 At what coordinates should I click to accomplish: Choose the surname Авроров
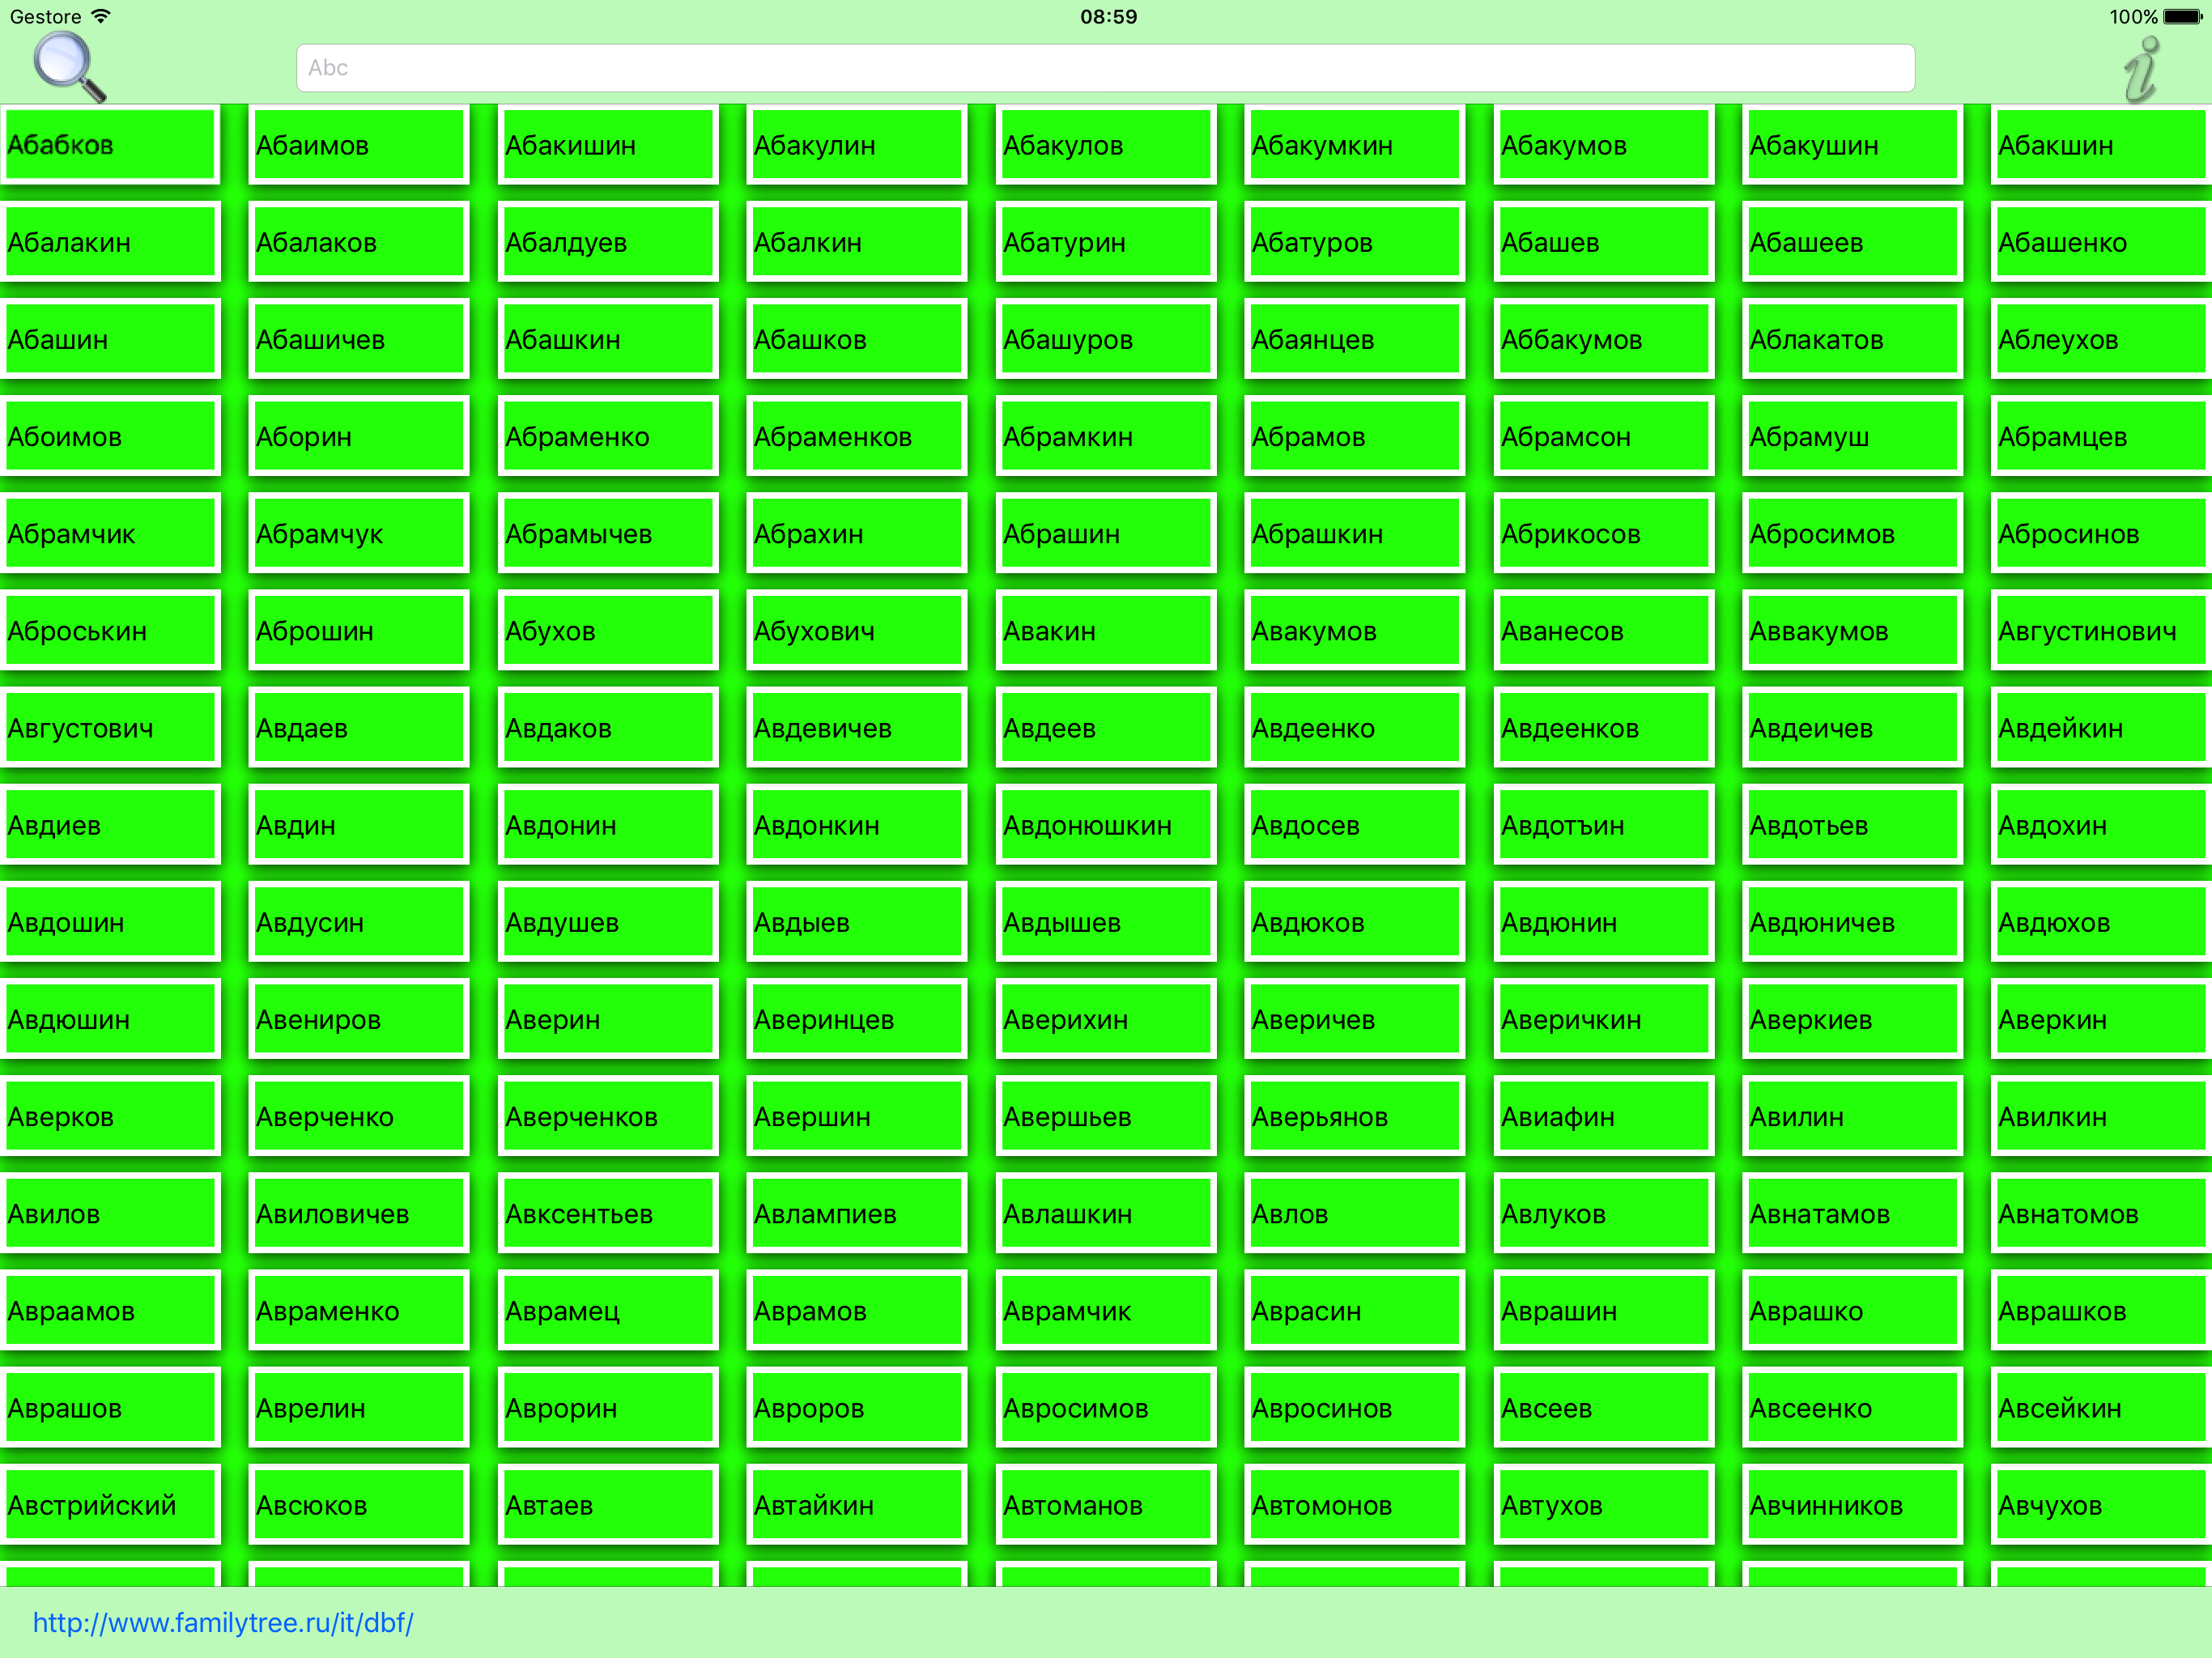(x=856, y=1407)
